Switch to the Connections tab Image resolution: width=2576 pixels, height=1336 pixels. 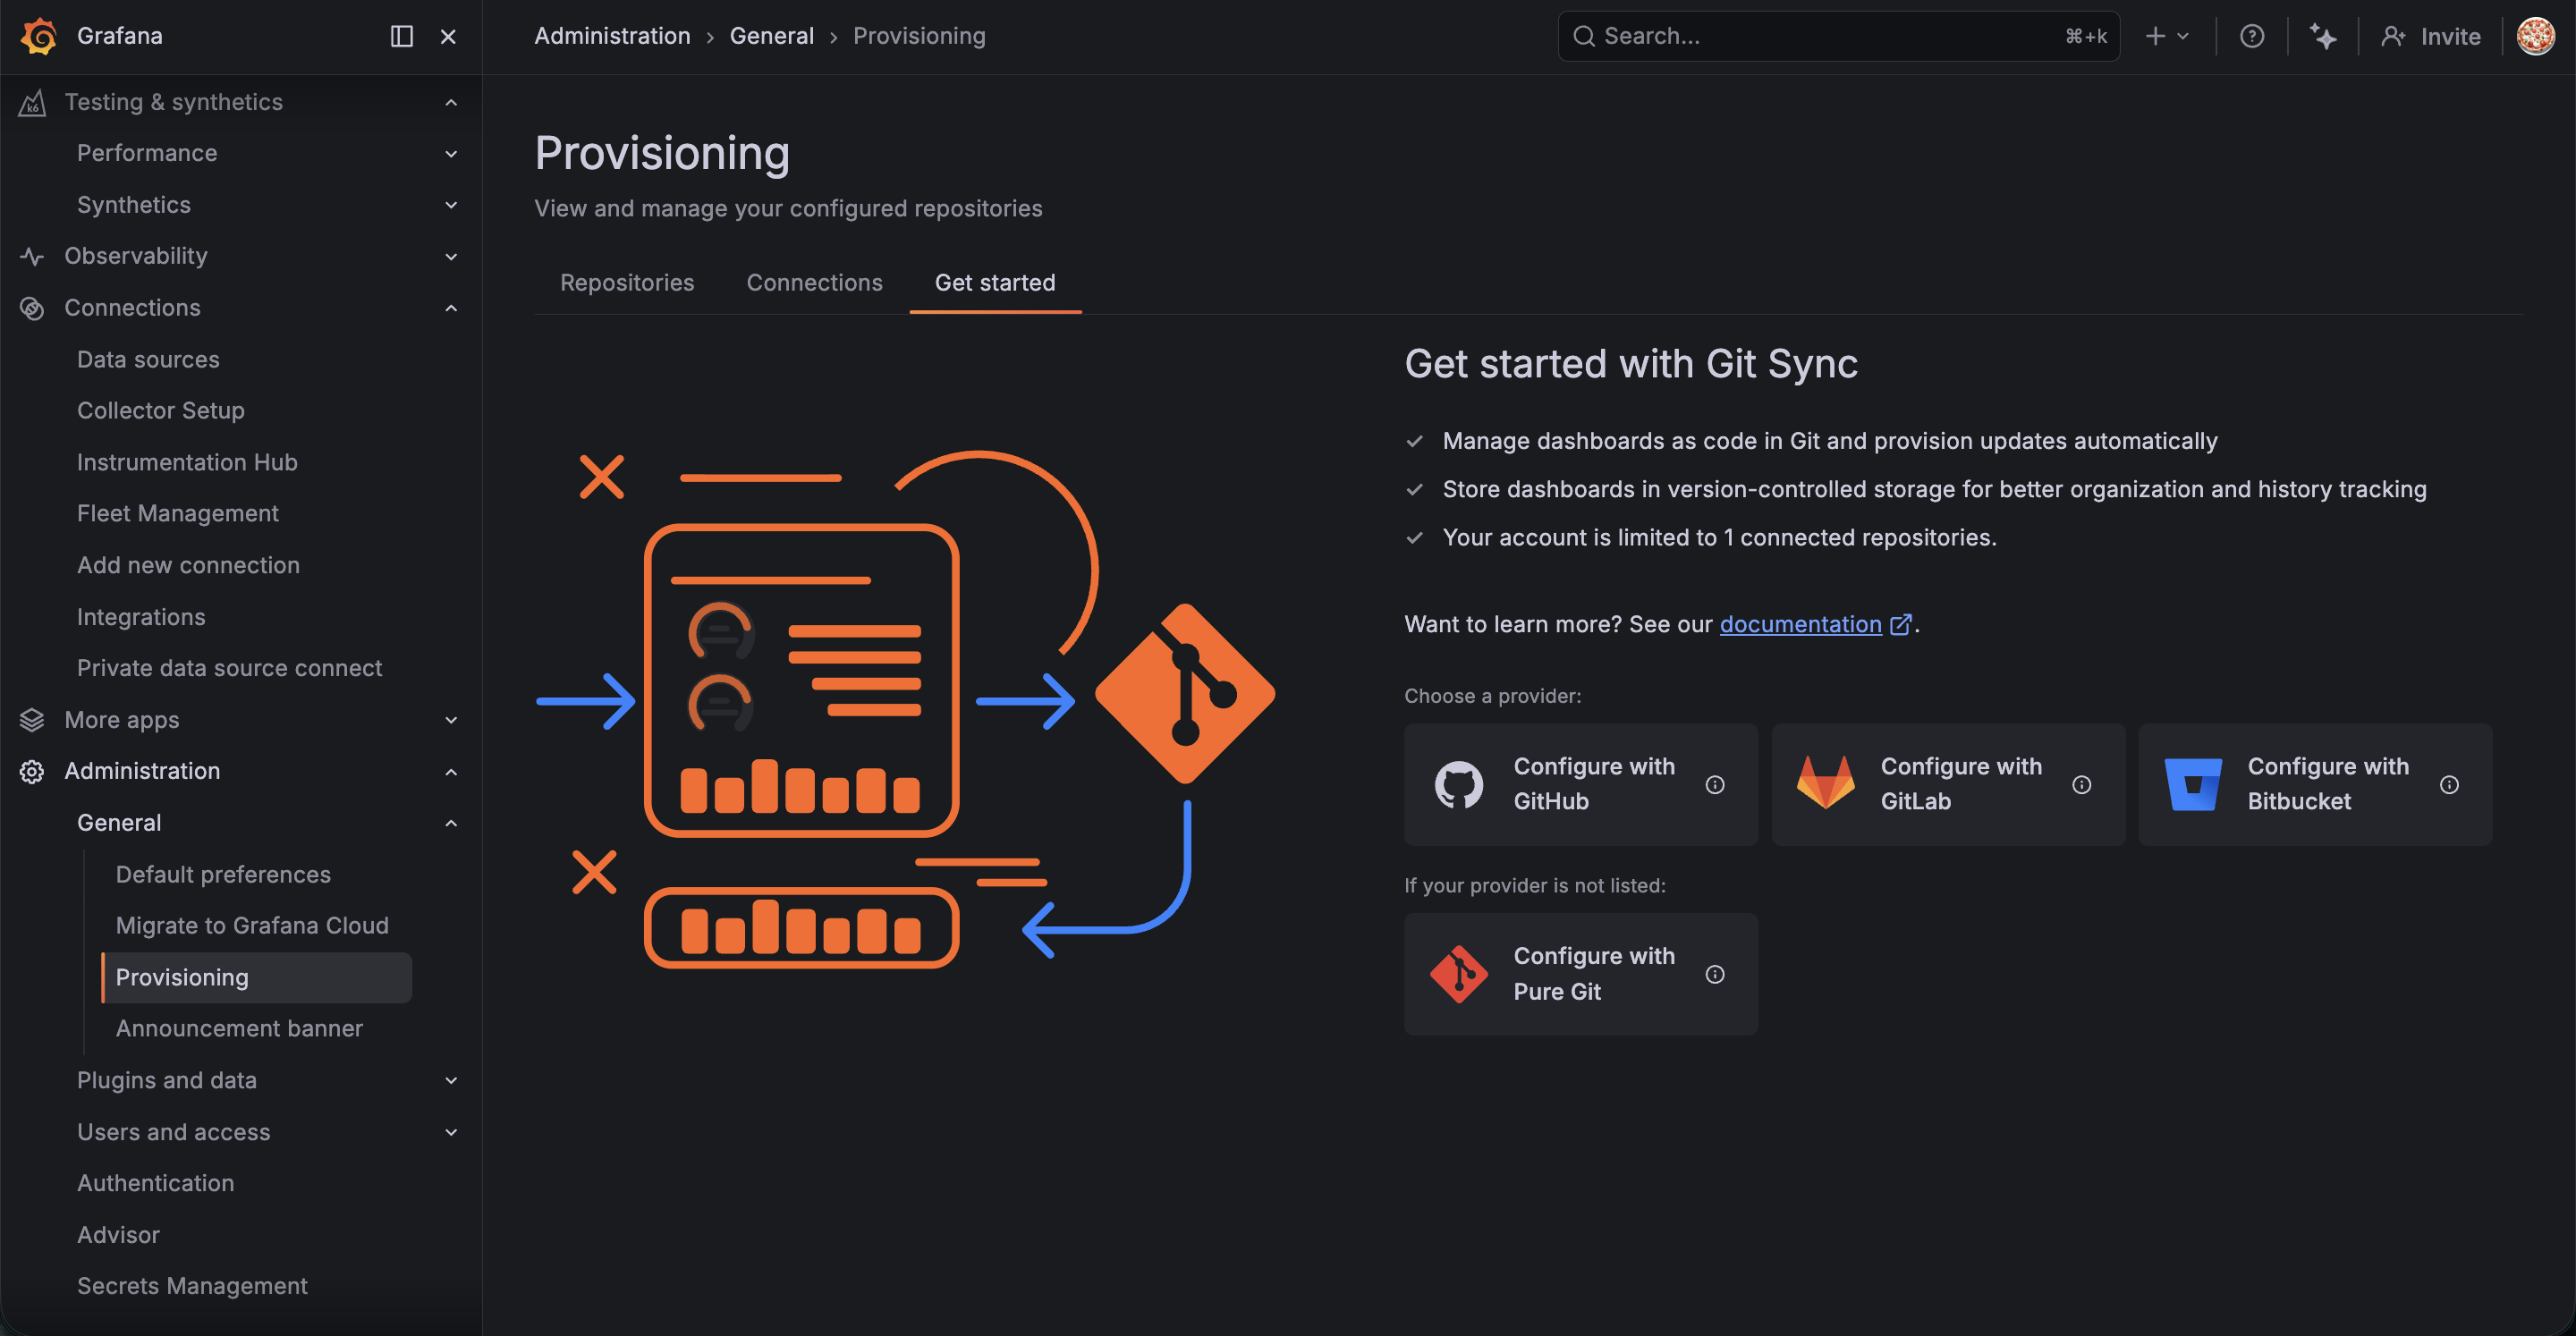(814, 283)
